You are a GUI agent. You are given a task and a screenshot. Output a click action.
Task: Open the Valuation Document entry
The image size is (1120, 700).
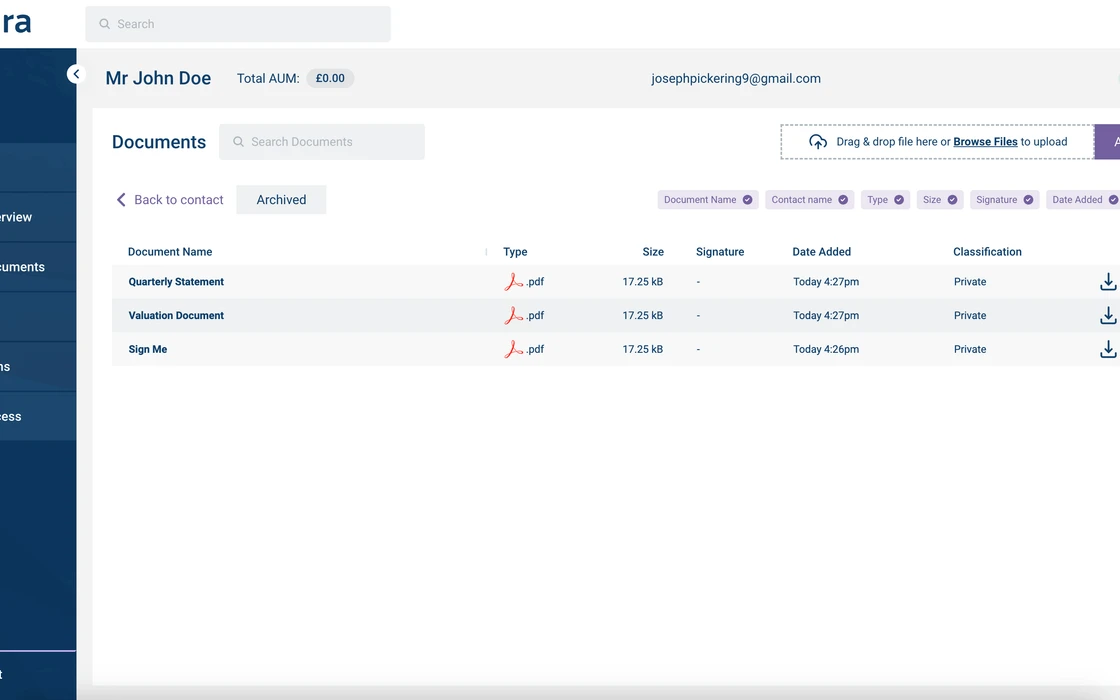click(x=176, y=315)
